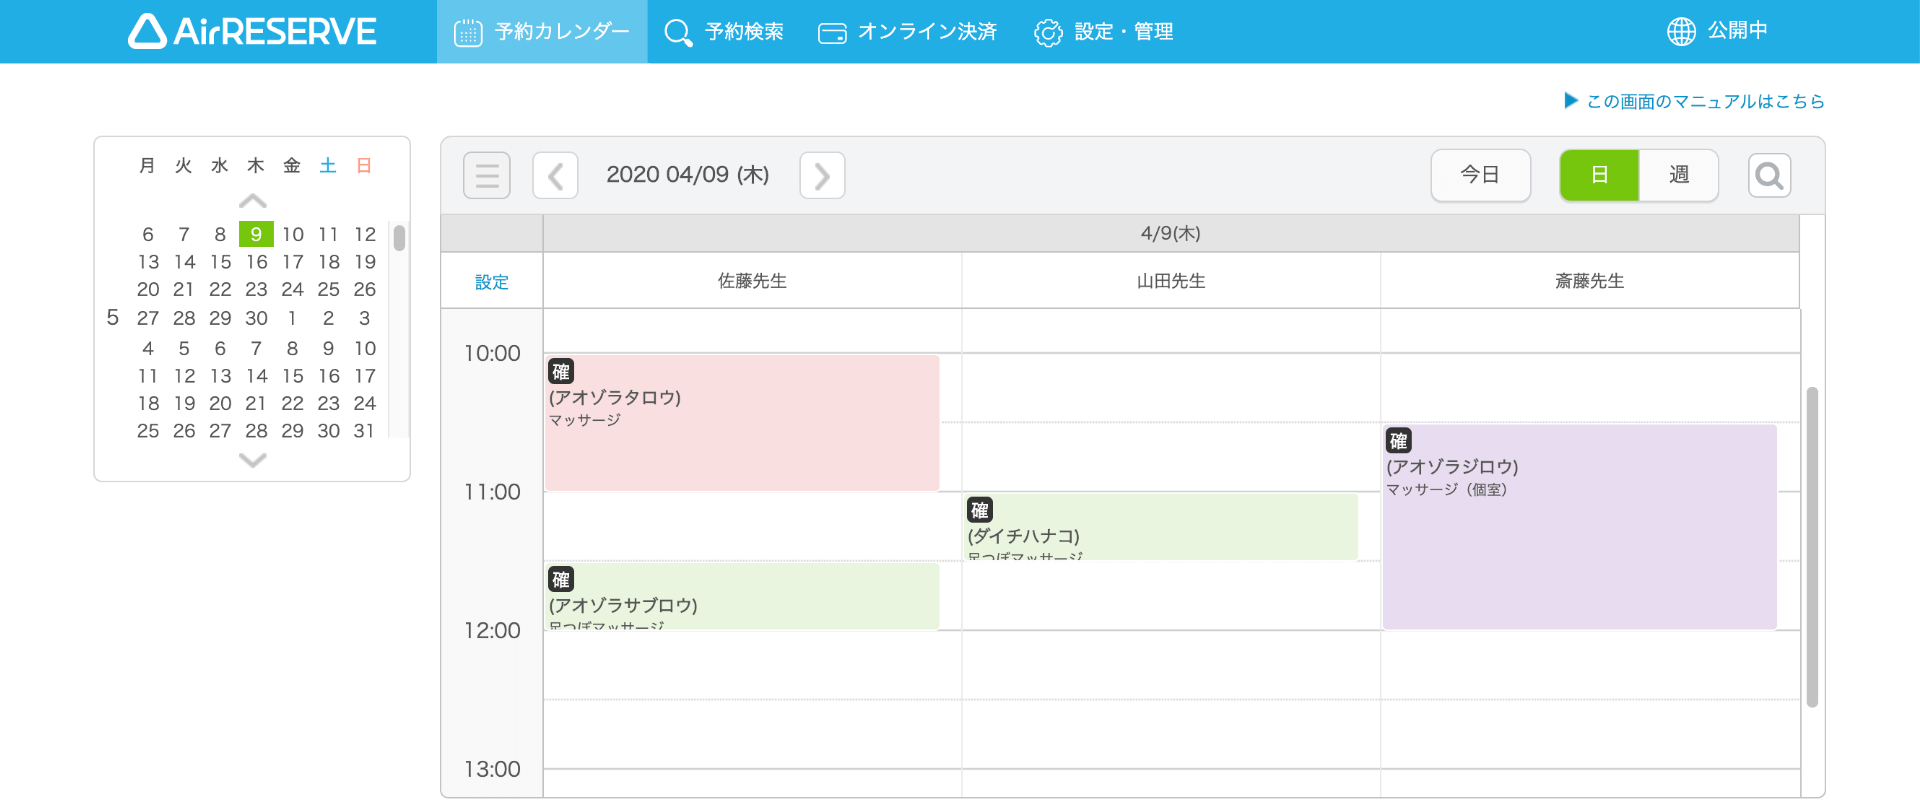
Task: Click the magnifier search icon in calendar toolbar
Action: coord(1769,176)
